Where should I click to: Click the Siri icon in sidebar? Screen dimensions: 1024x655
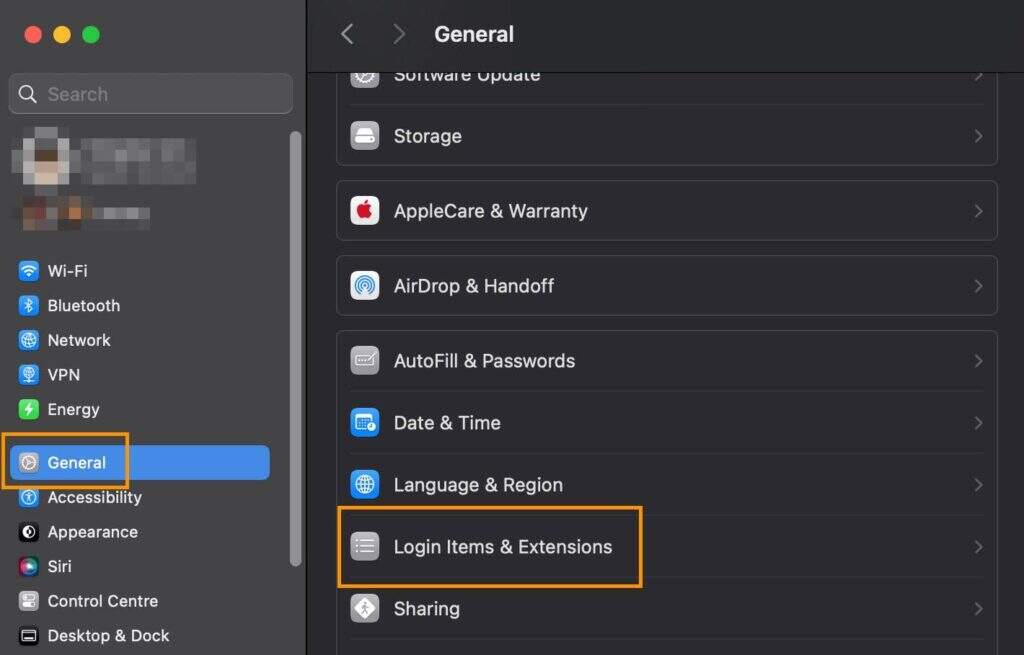(29, 567)
